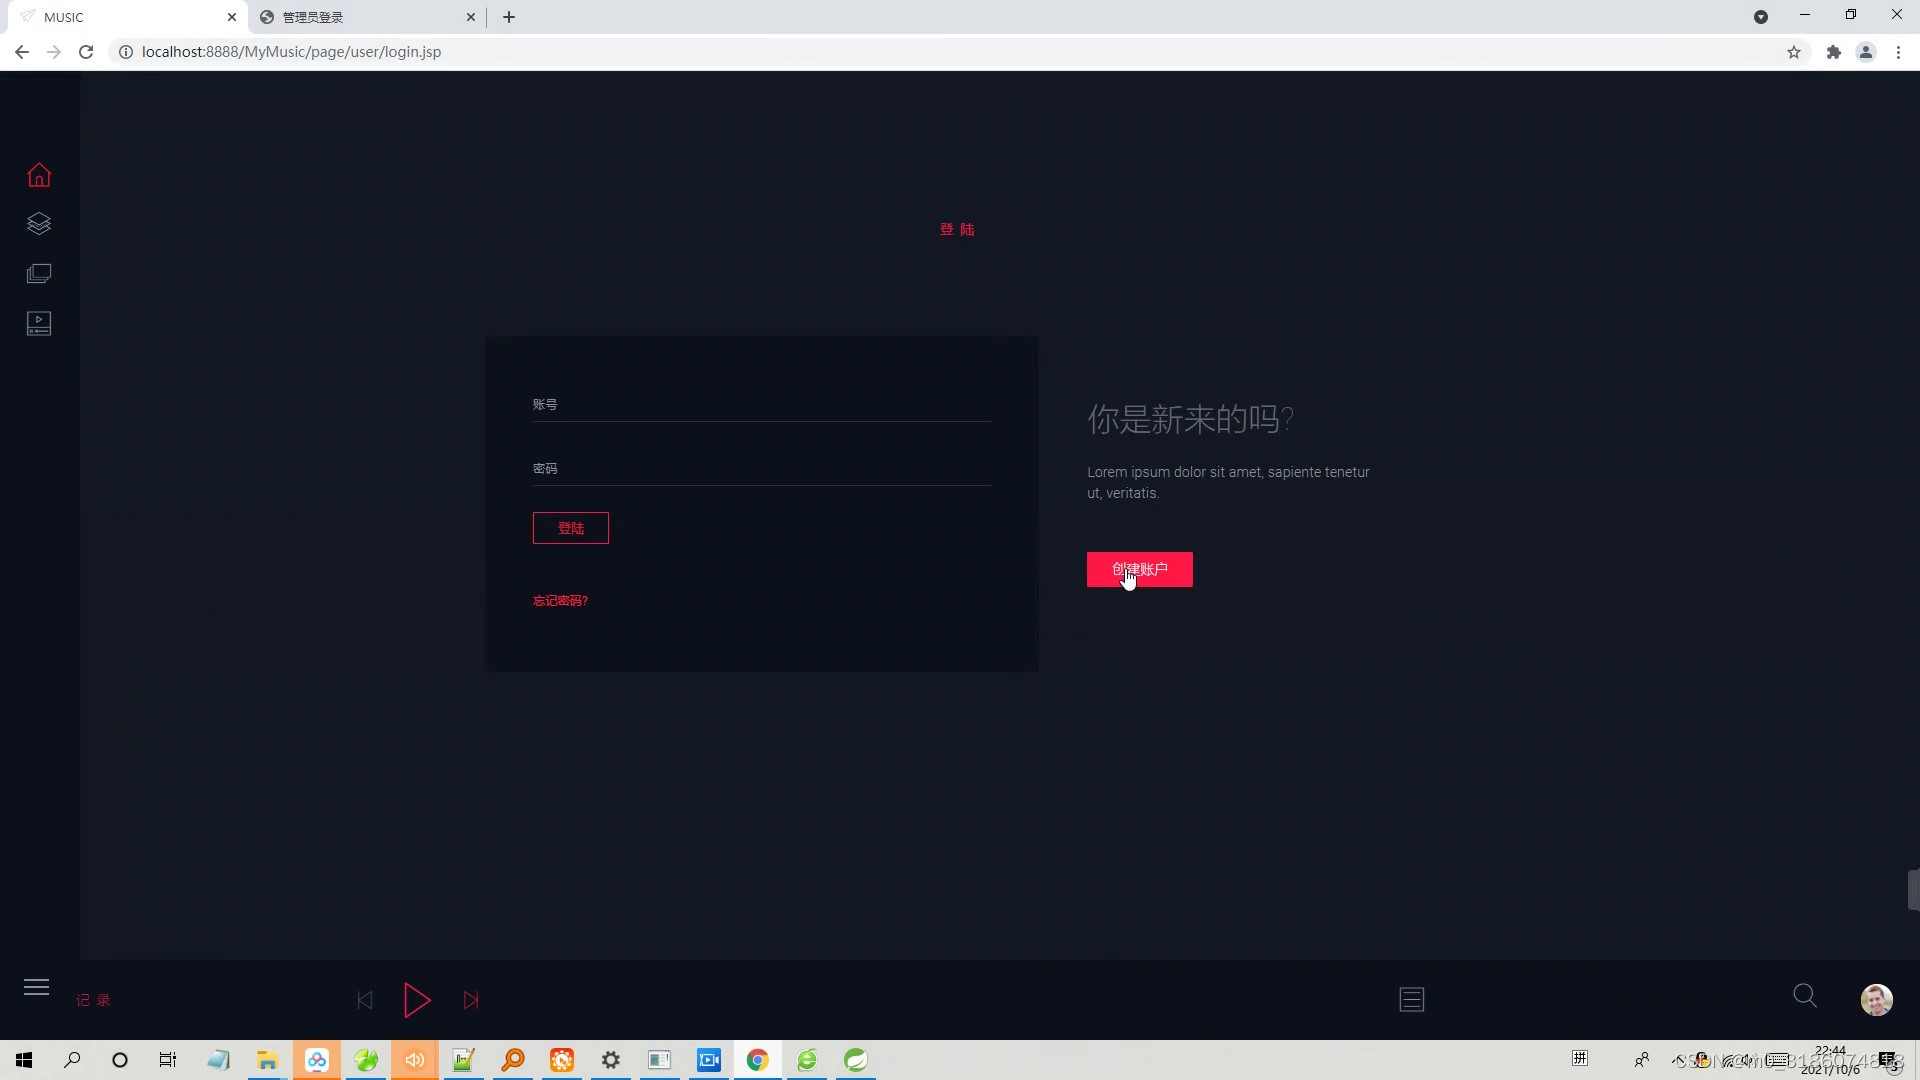Go forward in browser history

point(54,52)
